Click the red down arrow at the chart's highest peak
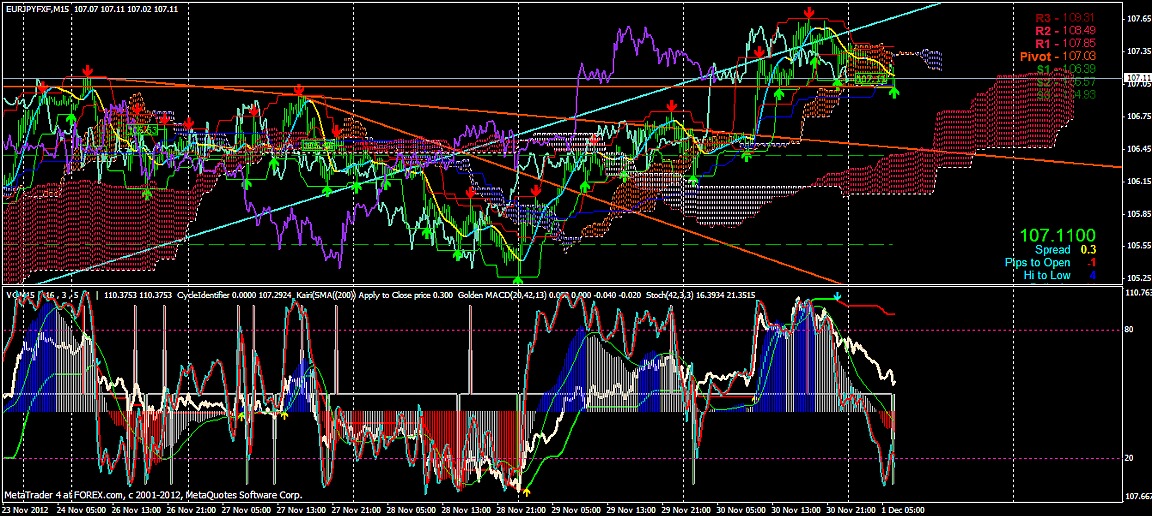Image resolution: width=1152 pixels, height=516 pixels. (x=809, y=12)
